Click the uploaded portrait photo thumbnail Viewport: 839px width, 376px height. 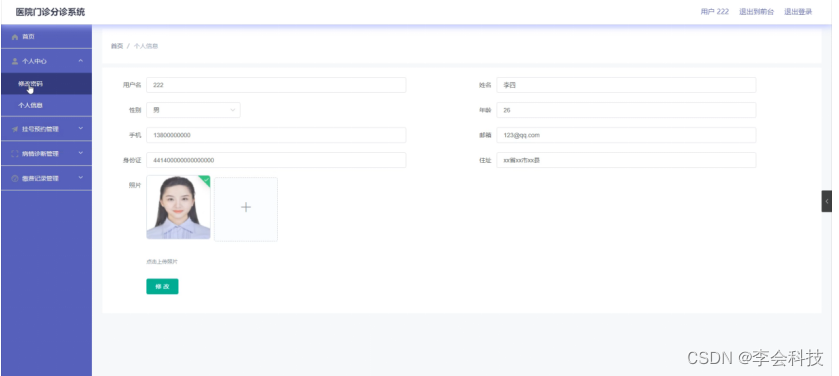click(178, 208)
